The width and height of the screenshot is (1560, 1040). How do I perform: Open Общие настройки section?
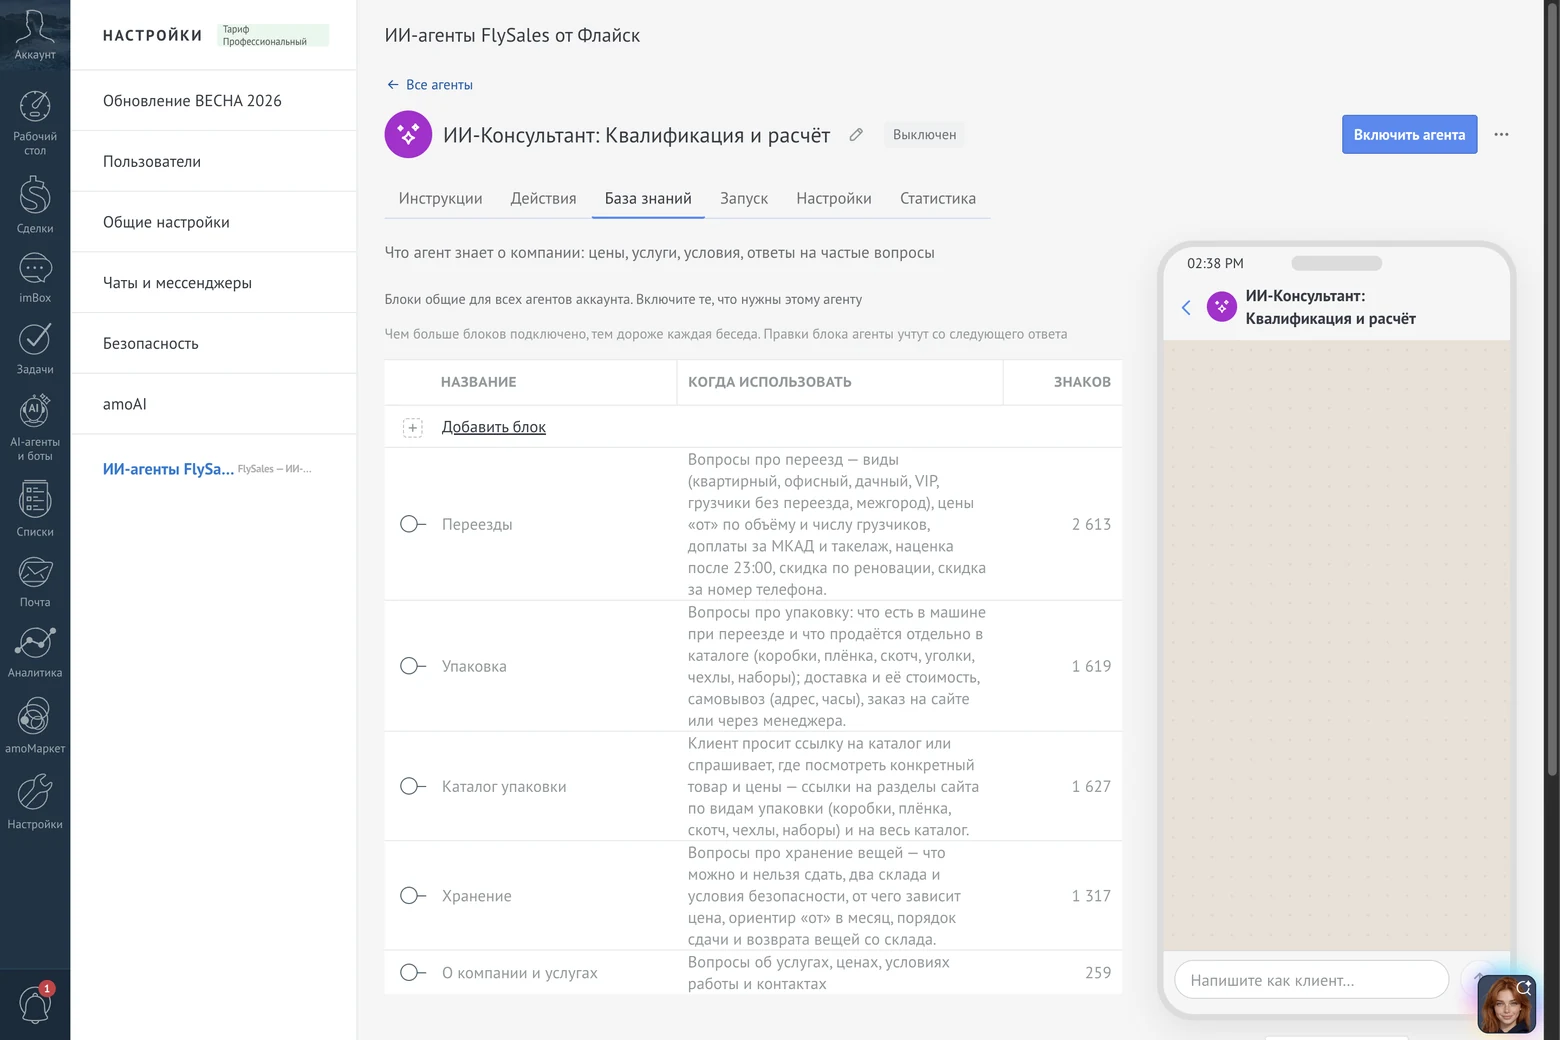coord(214,222)
